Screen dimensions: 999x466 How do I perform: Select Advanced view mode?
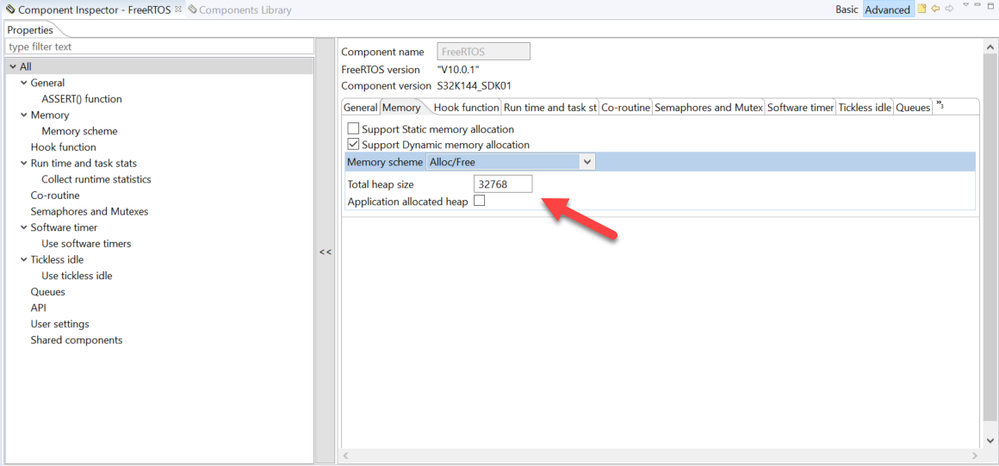(x=888, y=10)
